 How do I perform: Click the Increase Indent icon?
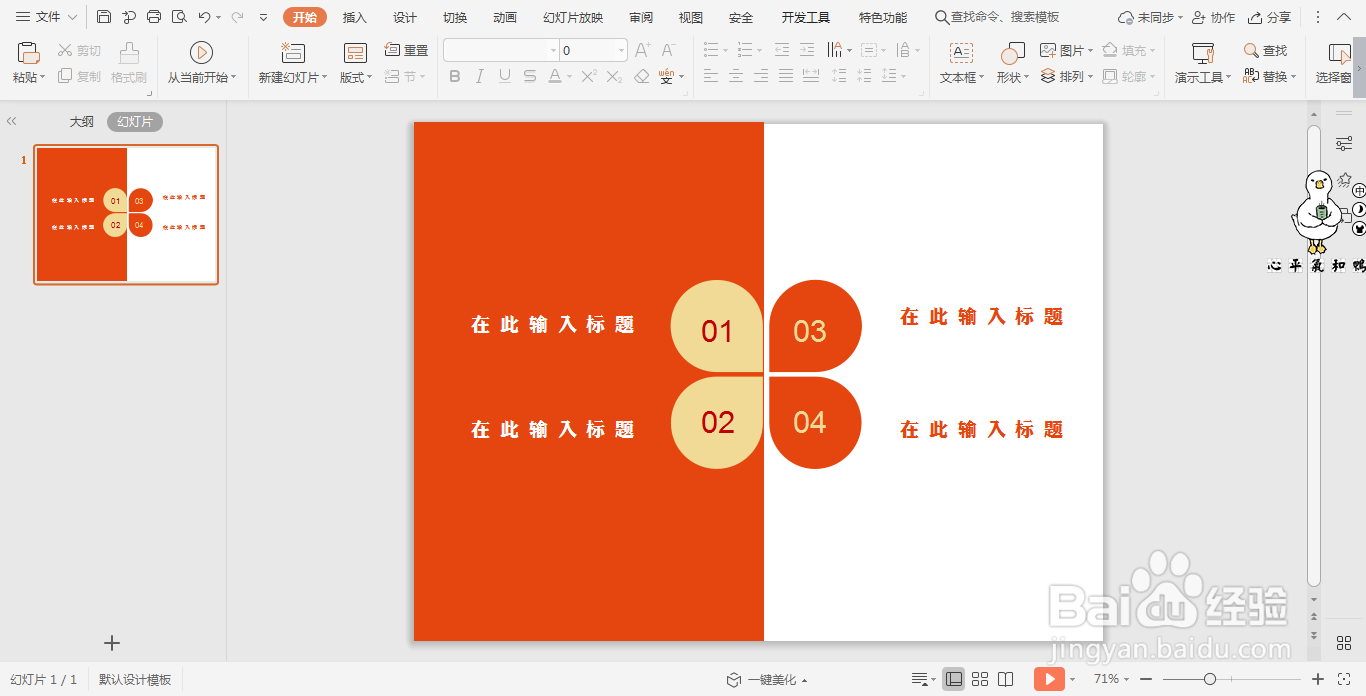[x=807, y=50]
